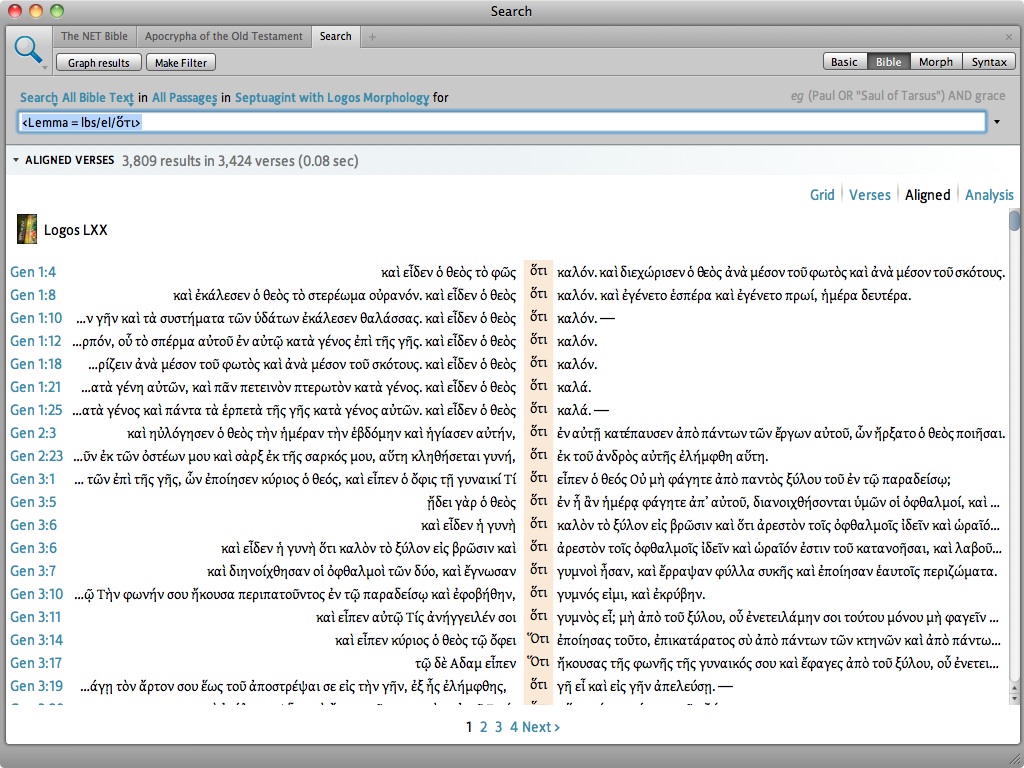Open new tab with plus icon
The width and height of the screenshot is (1024, 768).
(x=373, y=37)
